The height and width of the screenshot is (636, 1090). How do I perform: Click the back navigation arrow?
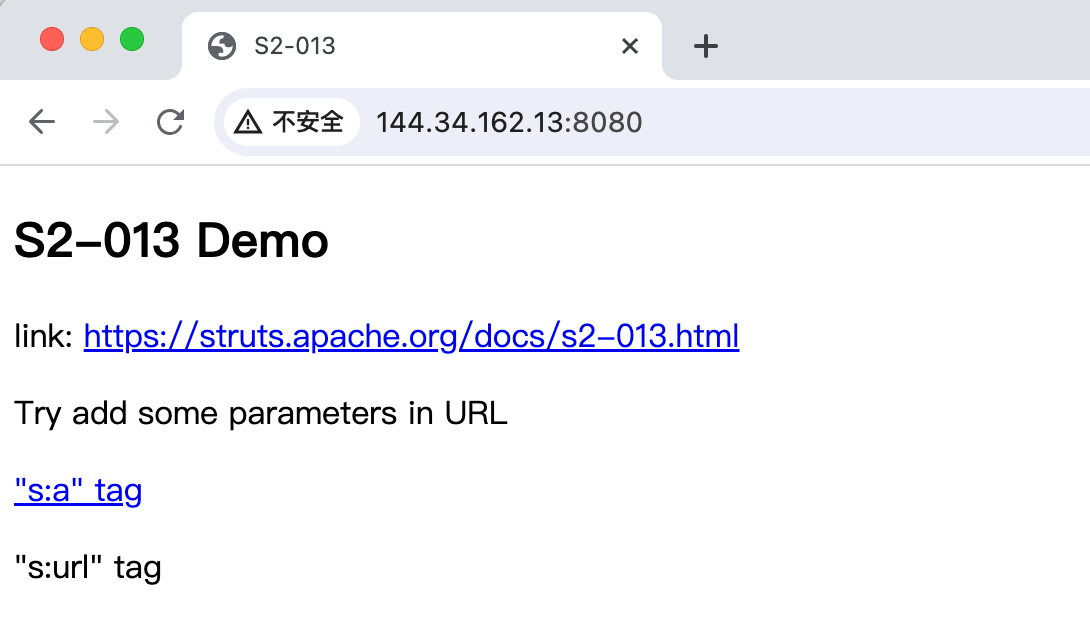click(x=41, y=122)
